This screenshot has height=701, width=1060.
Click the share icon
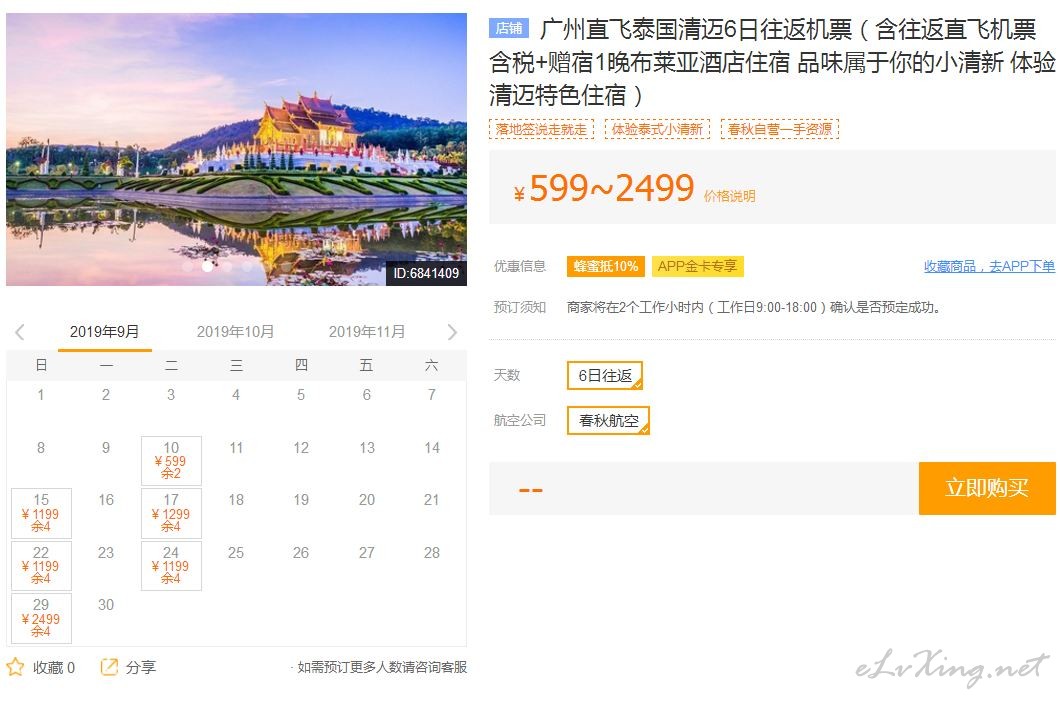109,667
